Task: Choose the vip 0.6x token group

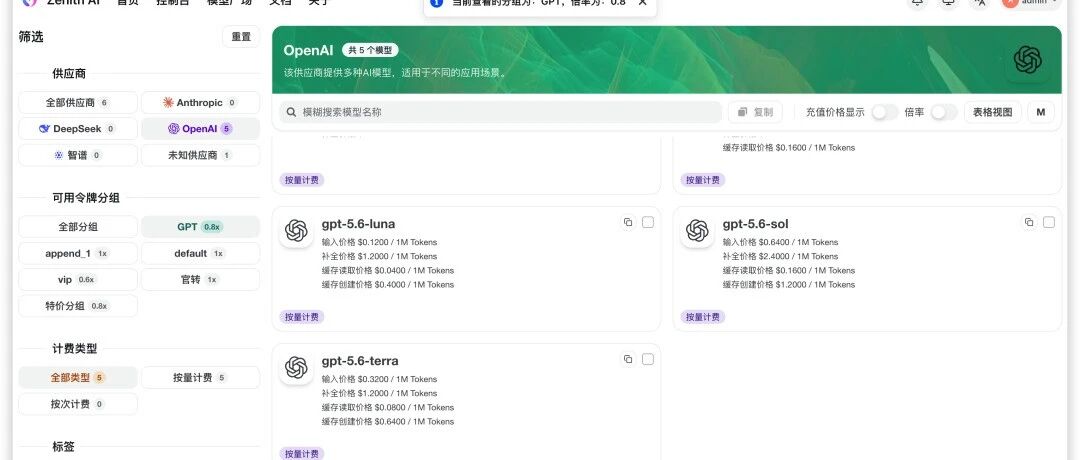Action: click(x=78, y=280)
